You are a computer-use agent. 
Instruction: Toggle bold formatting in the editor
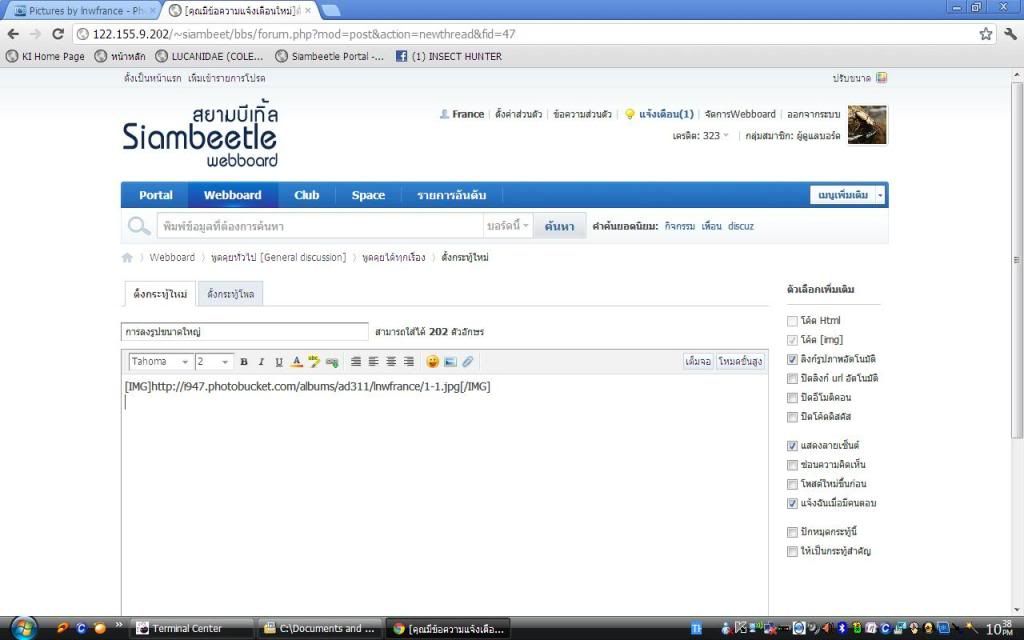coord(244,362)
